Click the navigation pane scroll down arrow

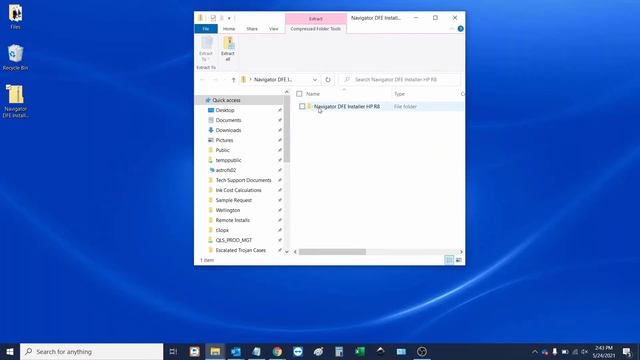287,251
